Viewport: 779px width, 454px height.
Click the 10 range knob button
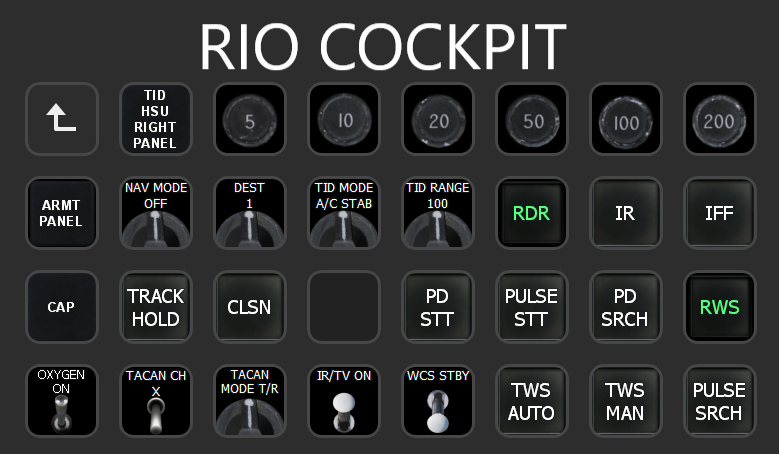pos(344,119)
